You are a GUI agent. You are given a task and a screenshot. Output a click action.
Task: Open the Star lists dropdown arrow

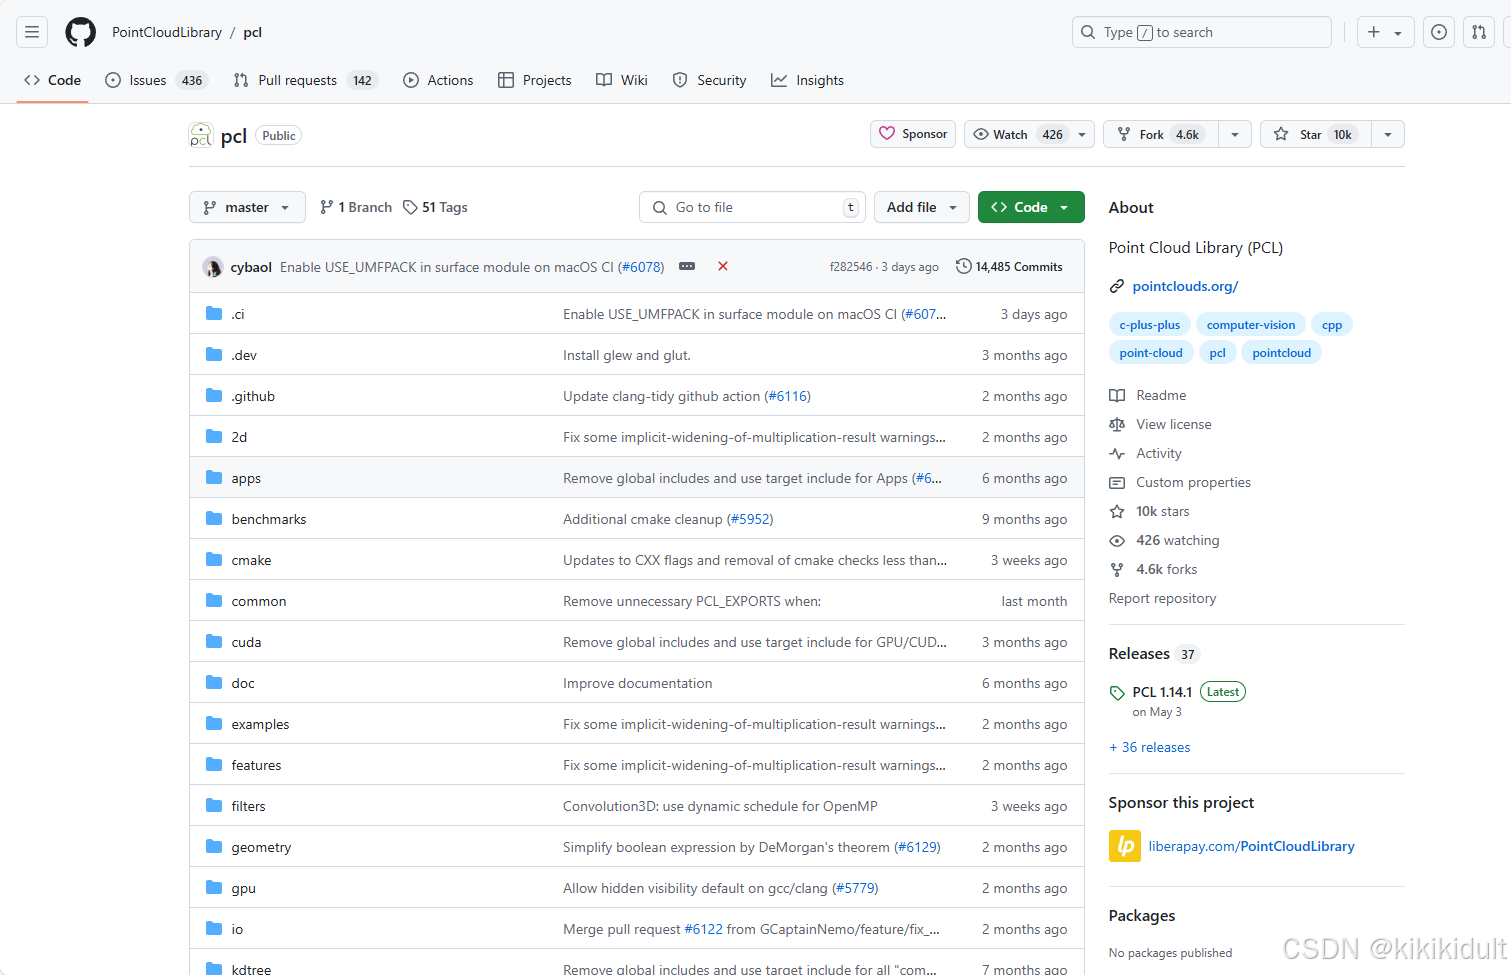click(1388, 134)
